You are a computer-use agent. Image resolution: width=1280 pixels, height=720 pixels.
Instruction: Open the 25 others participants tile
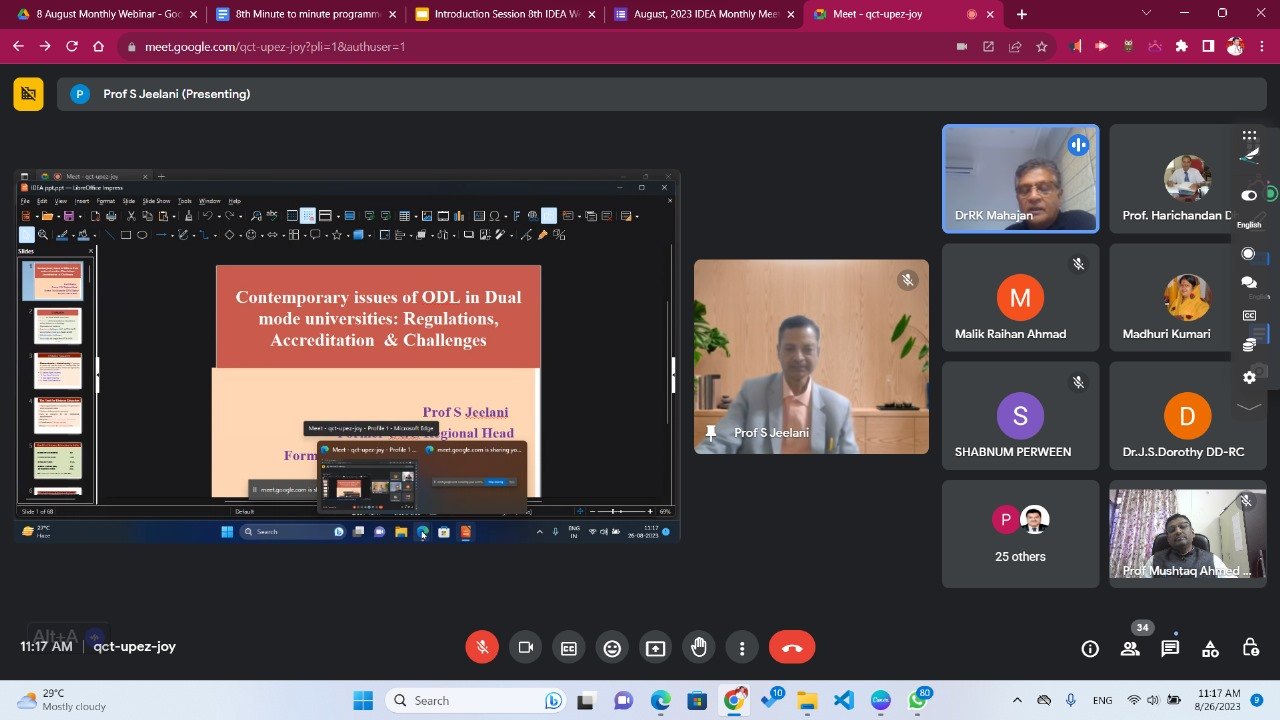(1020, 534)
